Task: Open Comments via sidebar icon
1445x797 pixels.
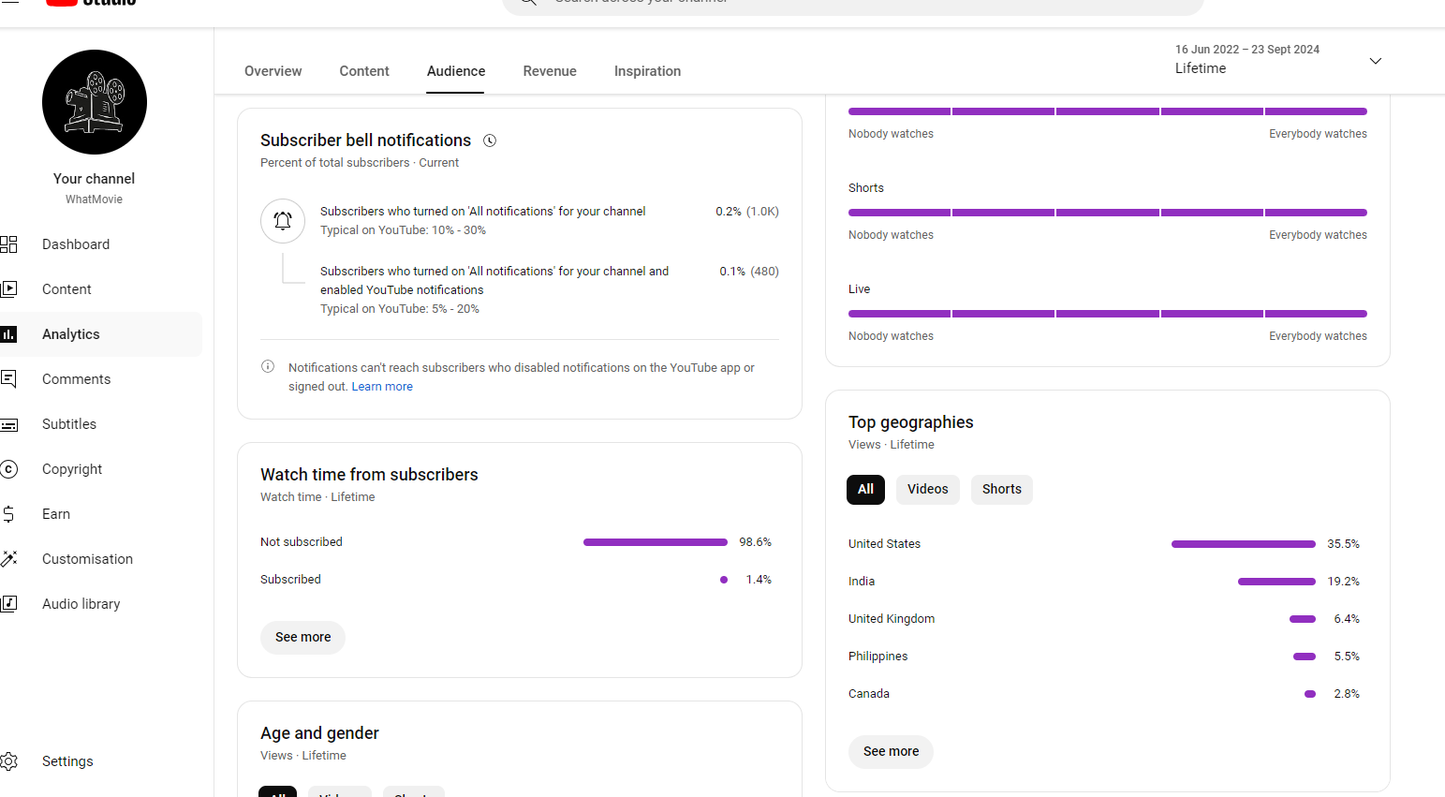Action: (9, 379)
